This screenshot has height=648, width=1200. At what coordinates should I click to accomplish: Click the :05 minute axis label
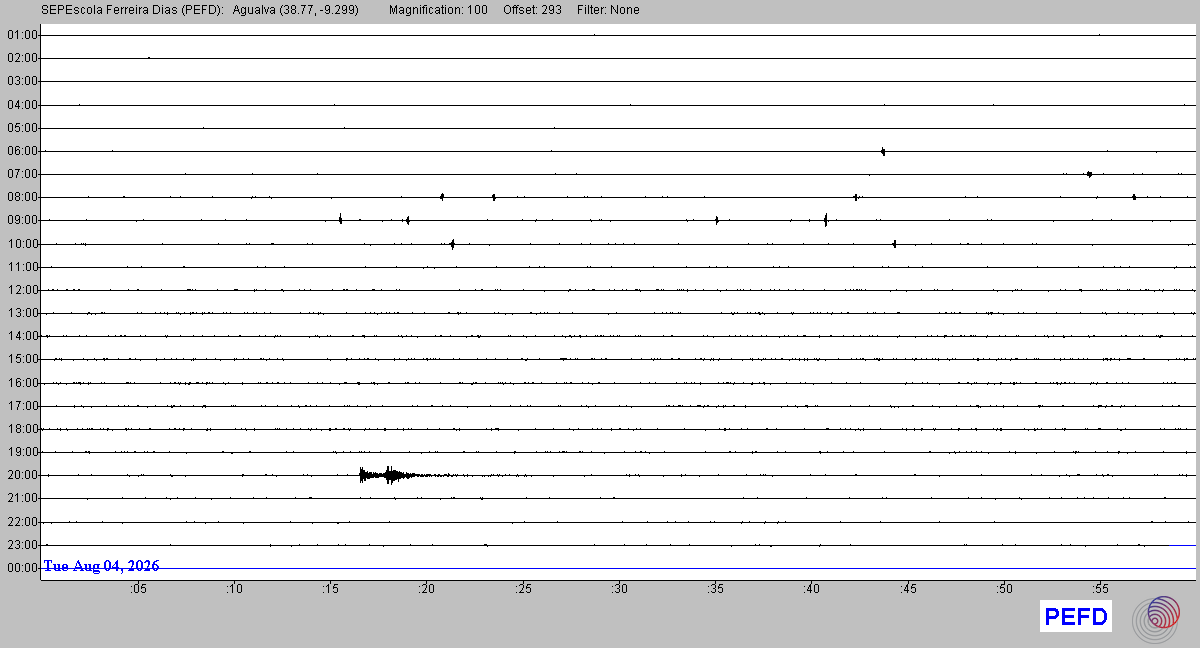(138, 589)
